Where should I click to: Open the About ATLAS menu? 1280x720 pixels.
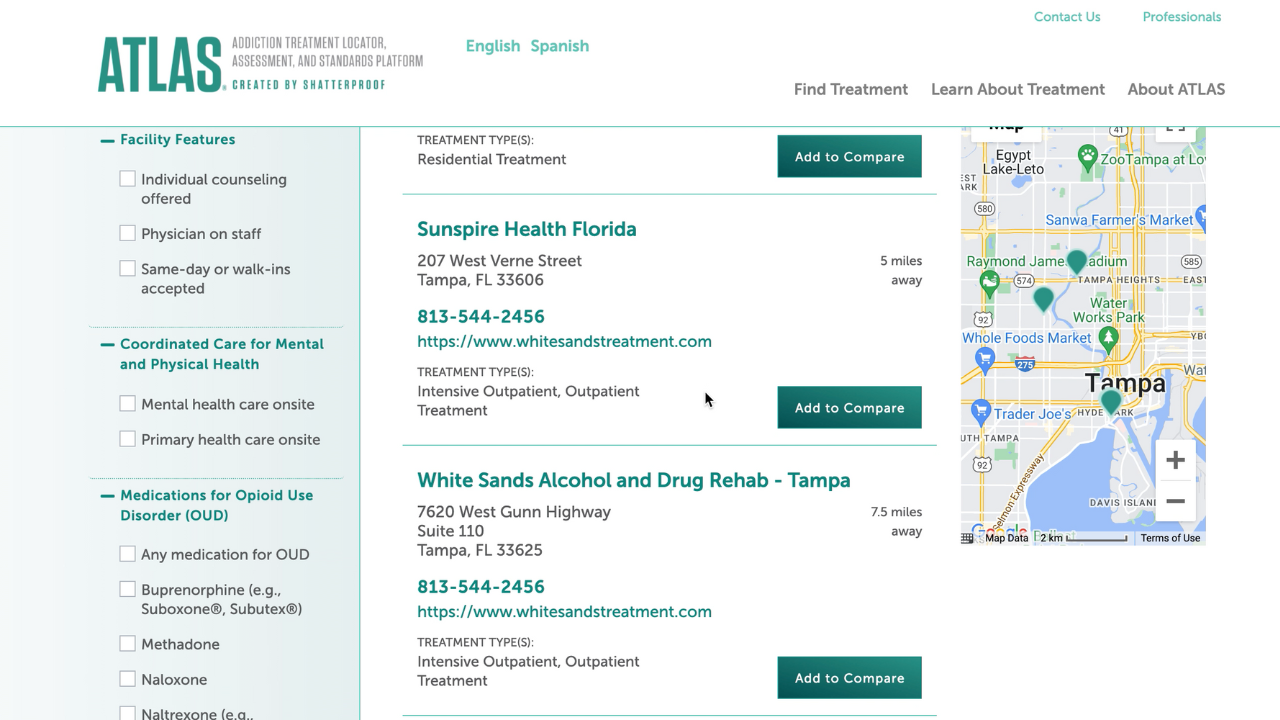tap(1176, 89)
